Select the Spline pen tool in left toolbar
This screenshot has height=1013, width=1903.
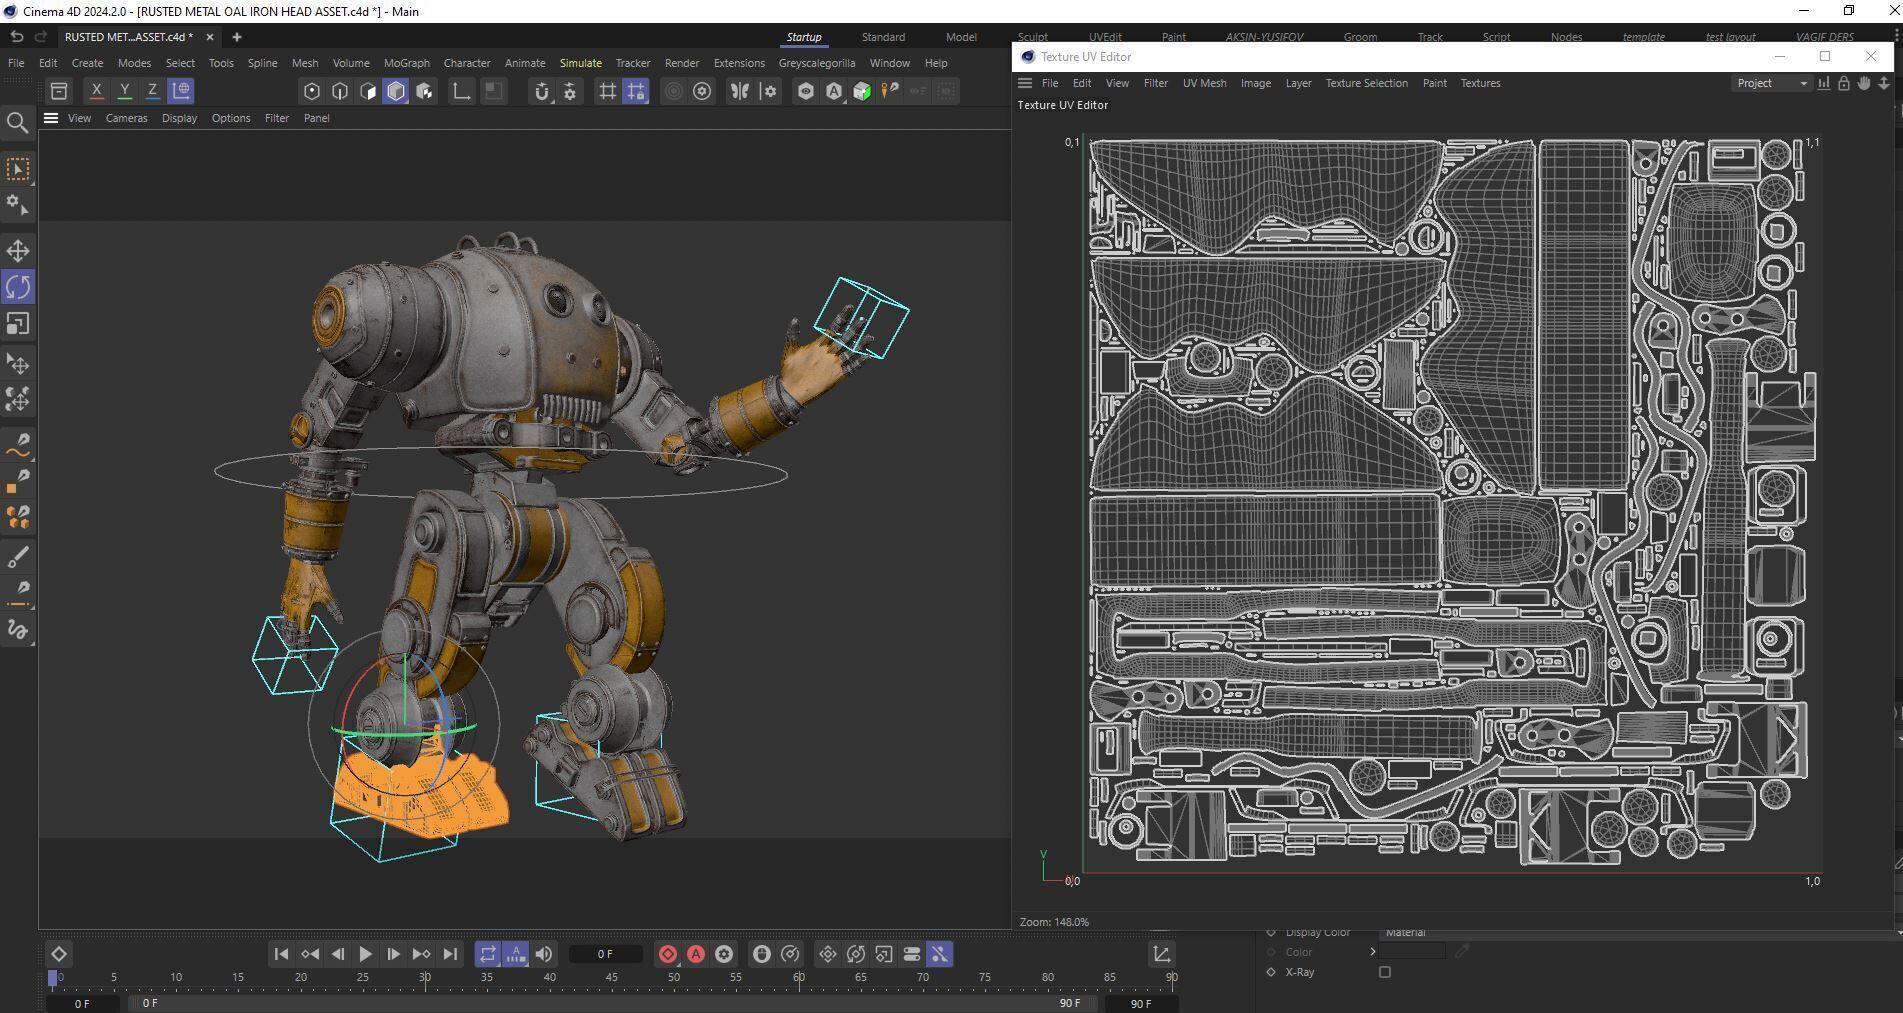[x=18, y=443]
